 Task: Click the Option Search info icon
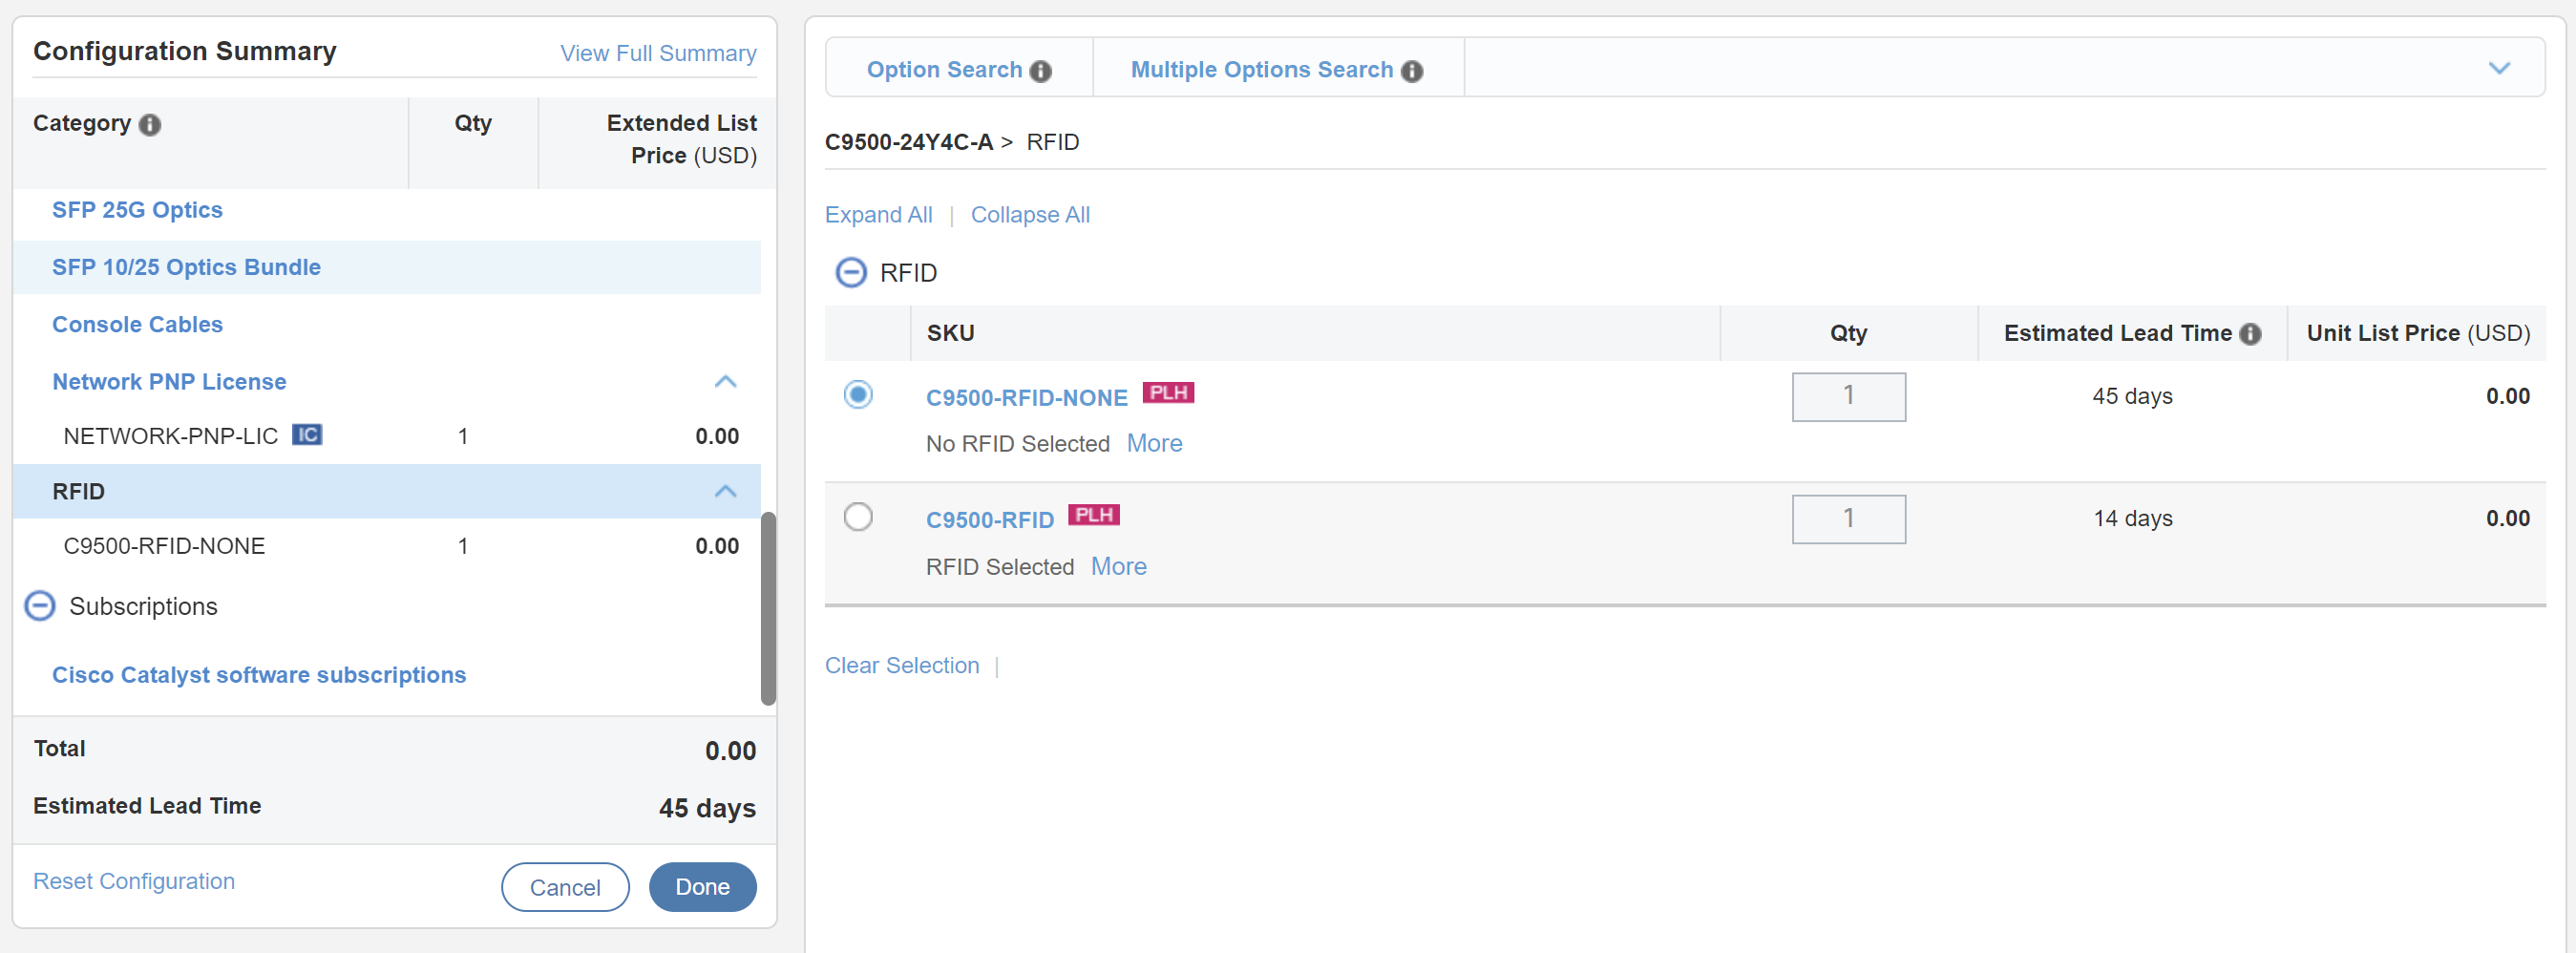[x=1041, y=71]
